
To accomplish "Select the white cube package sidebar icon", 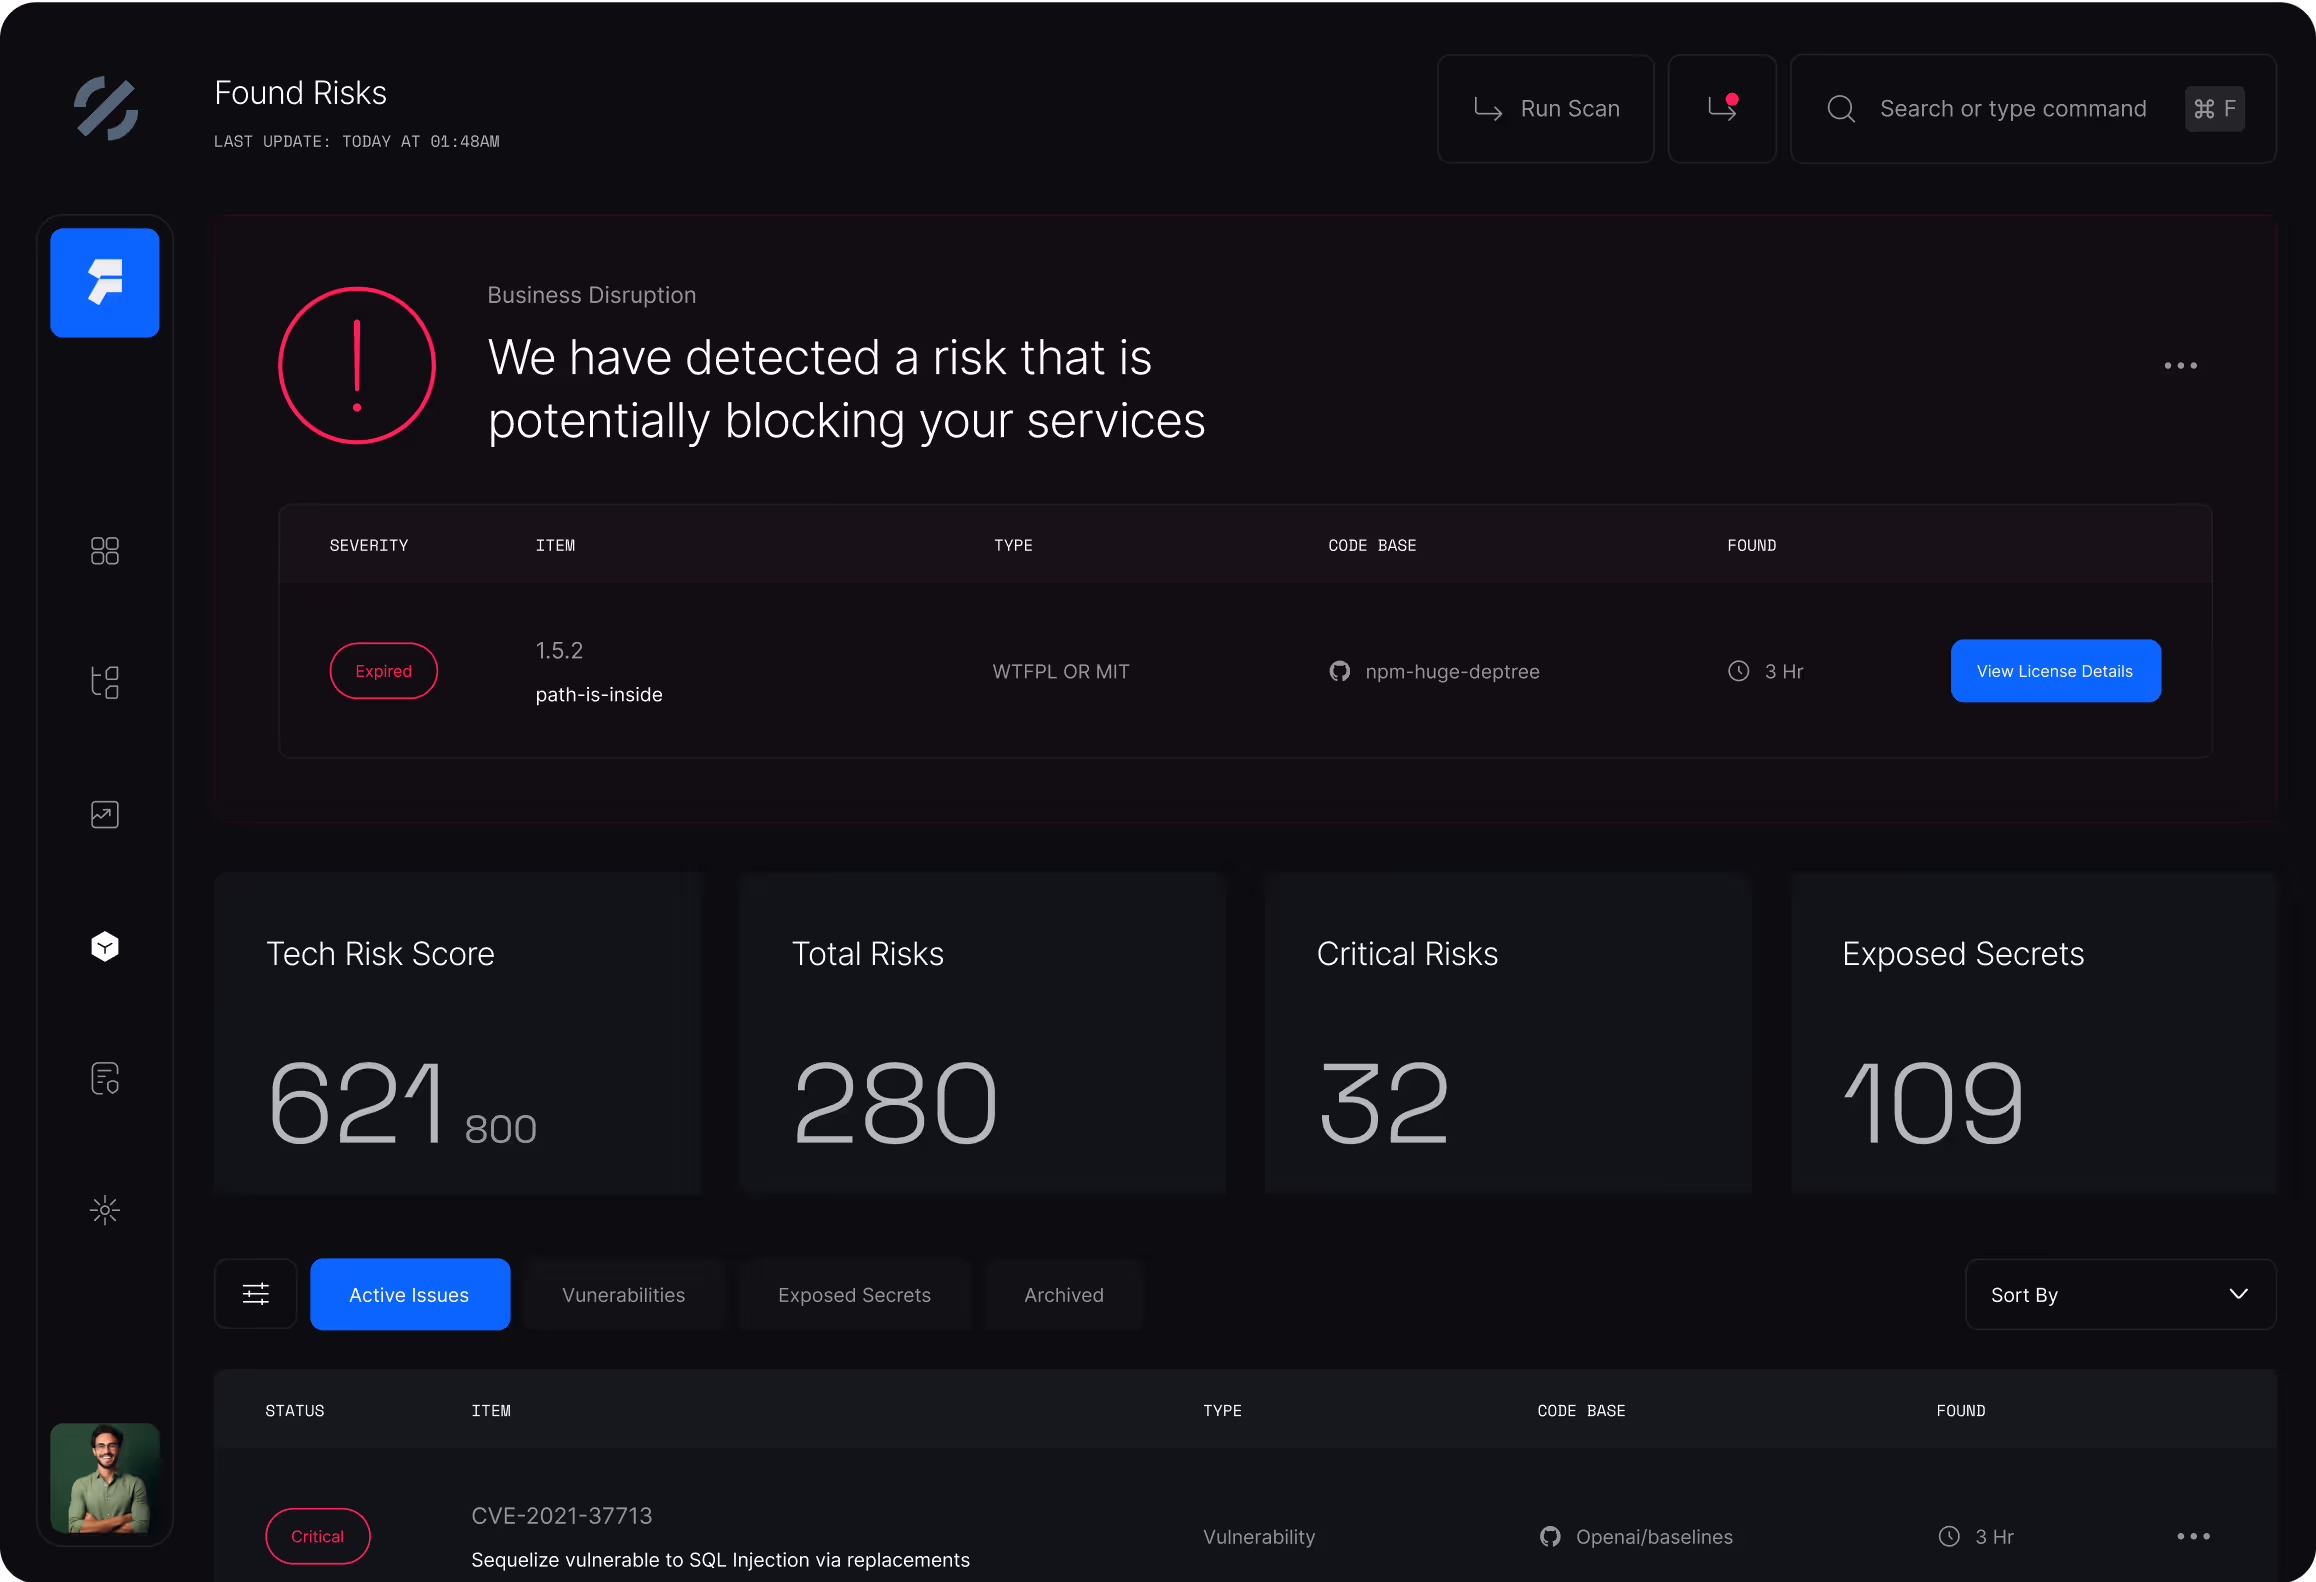I will pyautogui.click(x=105, y=946).
